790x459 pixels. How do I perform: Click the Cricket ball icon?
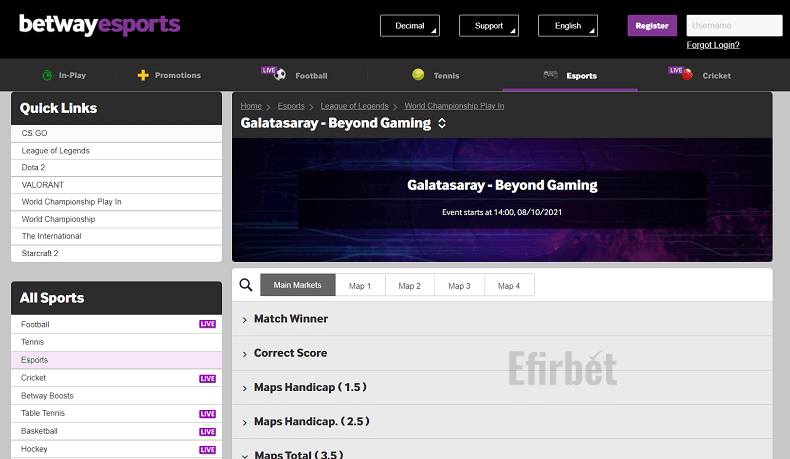click(x=687, y=75)
